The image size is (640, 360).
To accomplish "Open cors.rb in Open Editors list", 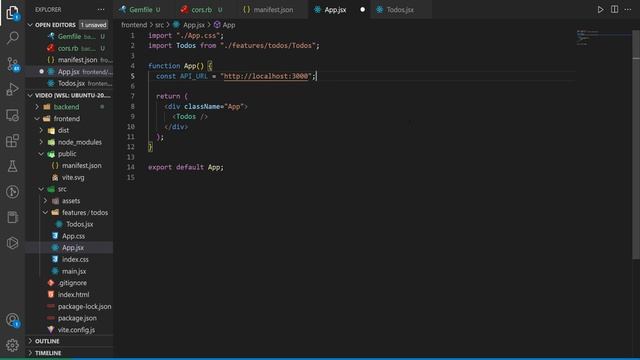I will coord(69,48).
